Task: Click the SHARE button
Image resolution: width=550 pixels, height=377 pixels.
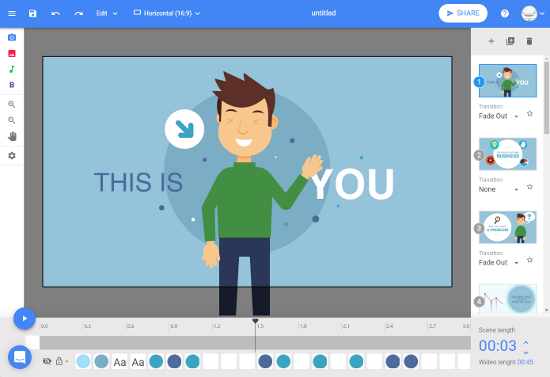Action: pyautogui.click(x=463, y=13)
